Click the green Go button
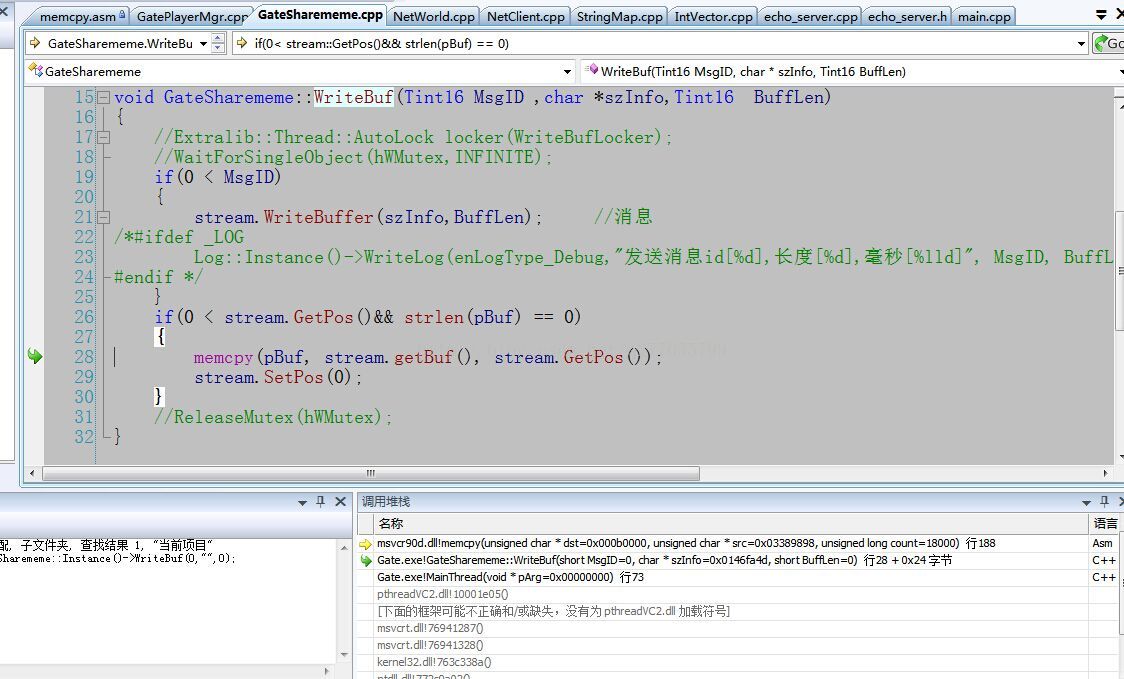The width and height of the screenshot is (1124, 679). (x=1108, y=44)
